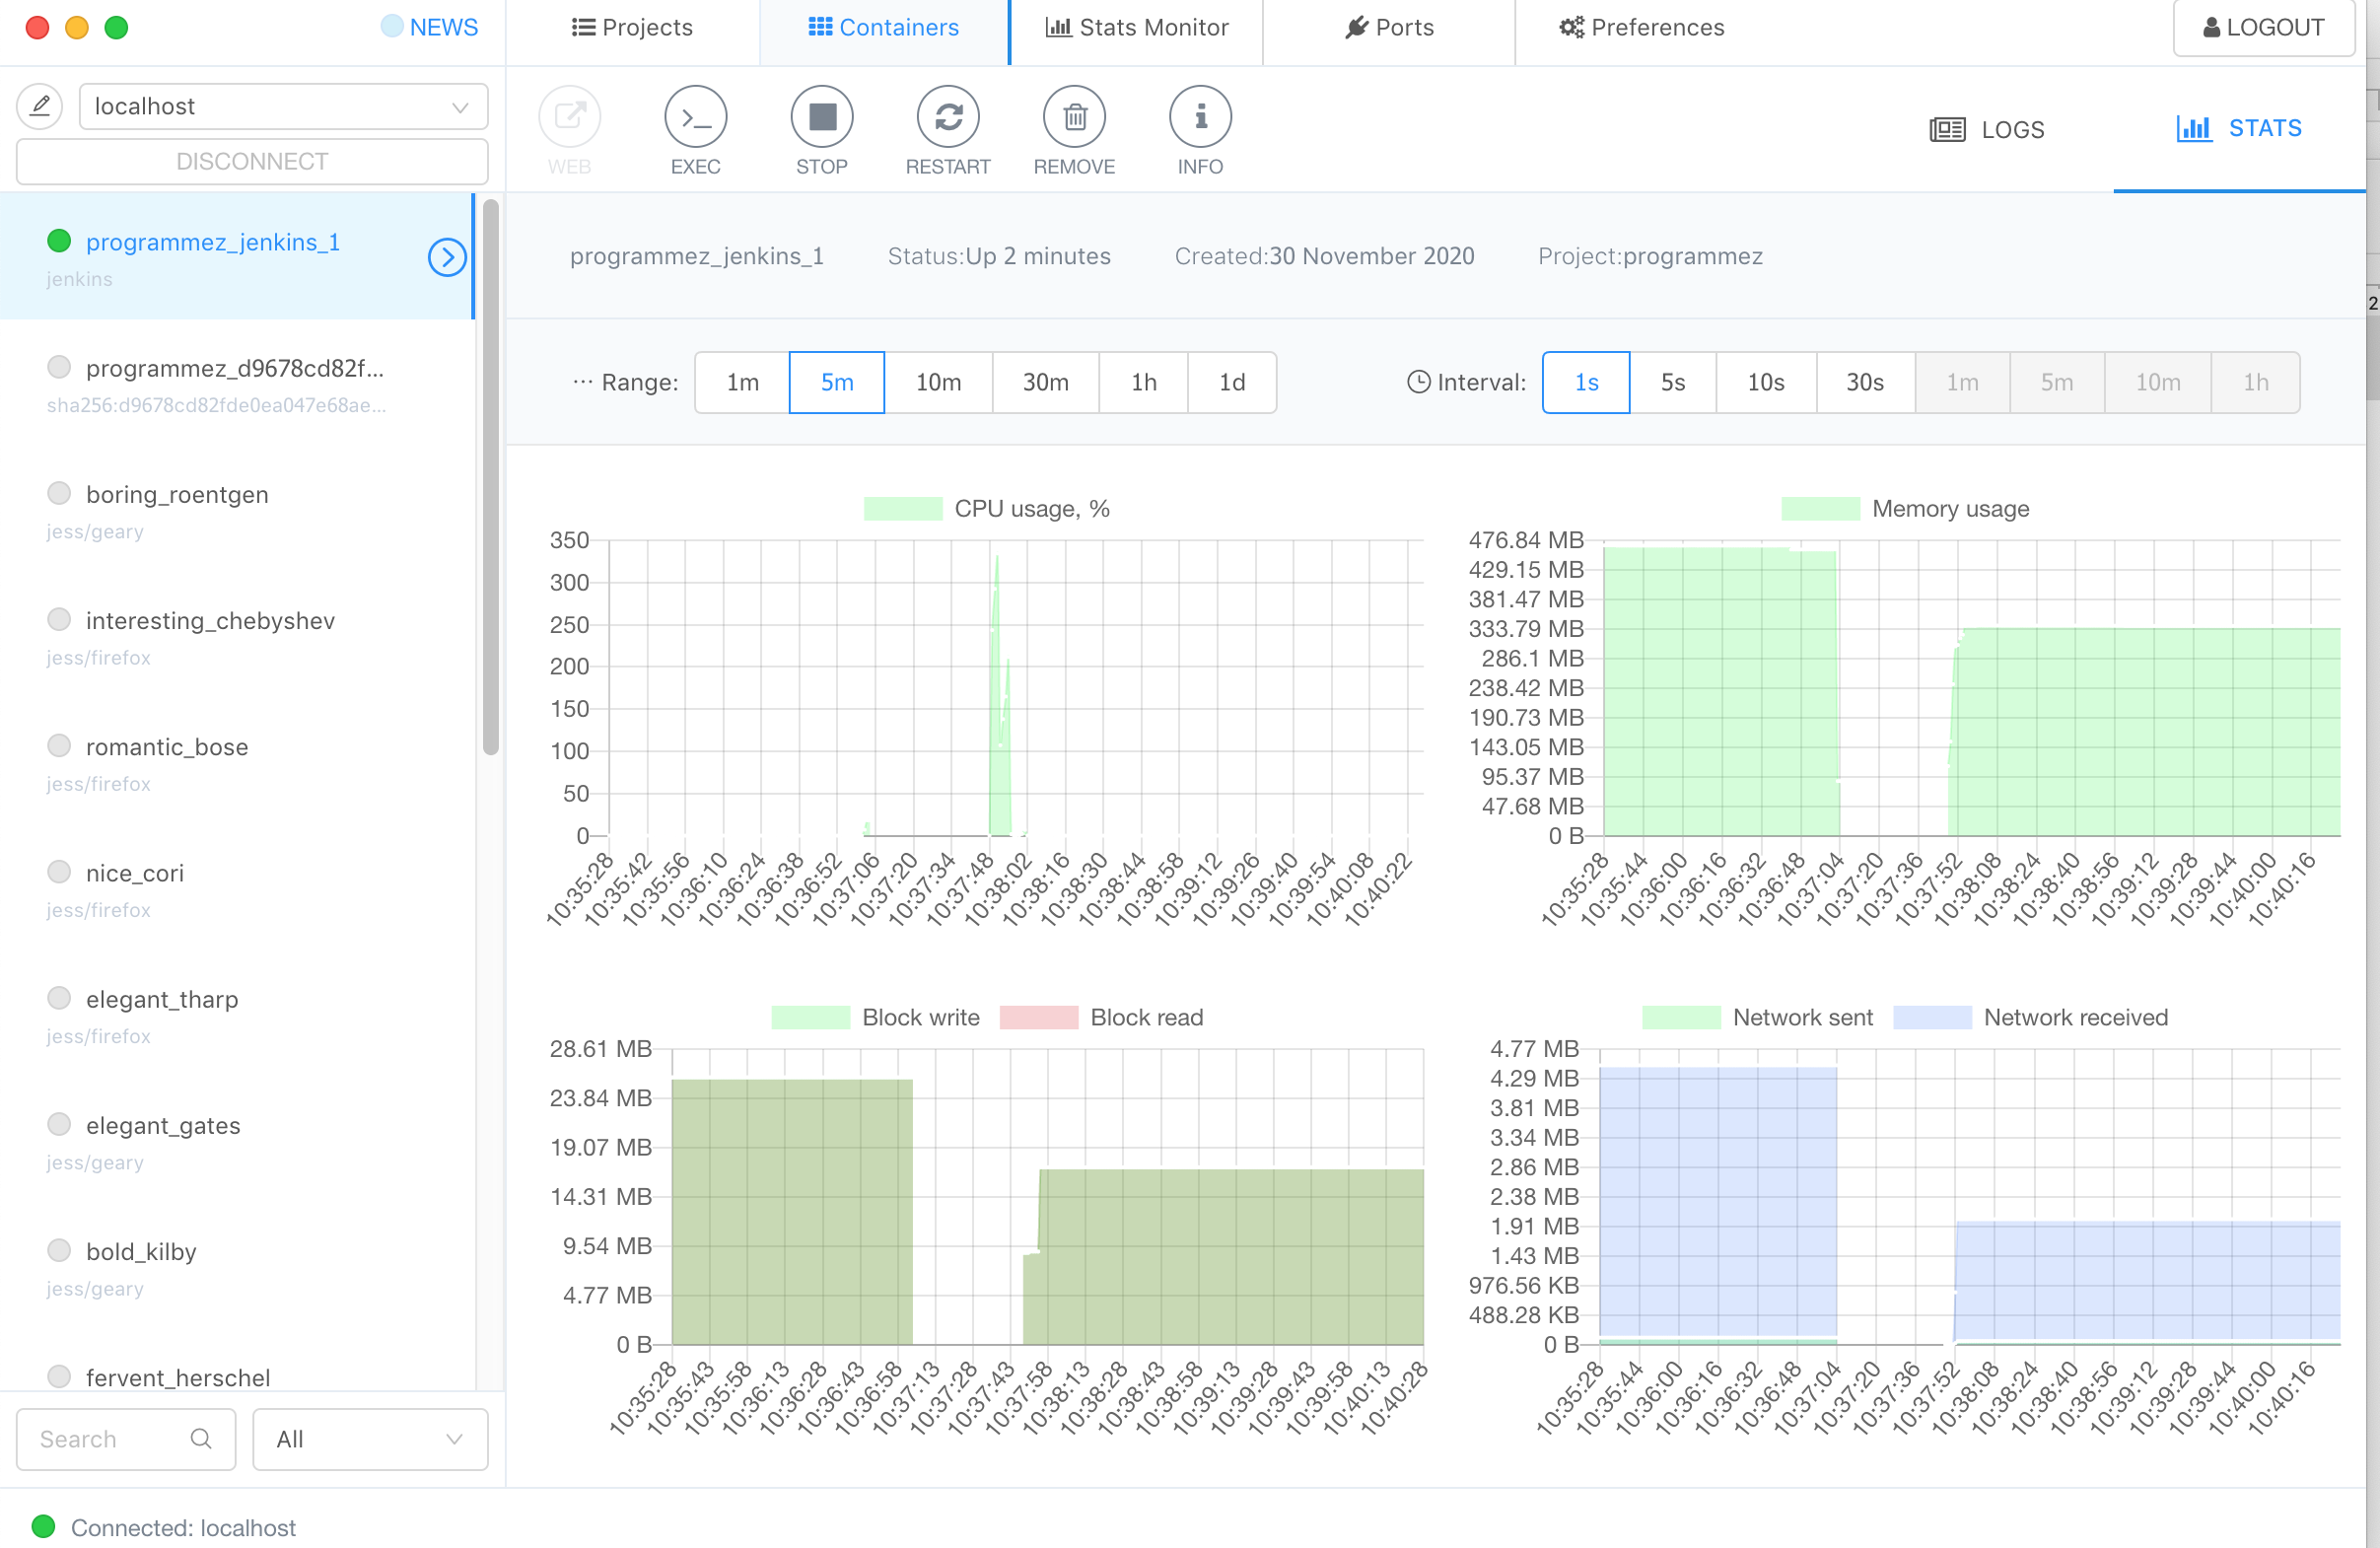Image resolution: width=2380 pixels, height=1548 pixels.
Task: Expand options next to Range label
Action: point(582,382)
